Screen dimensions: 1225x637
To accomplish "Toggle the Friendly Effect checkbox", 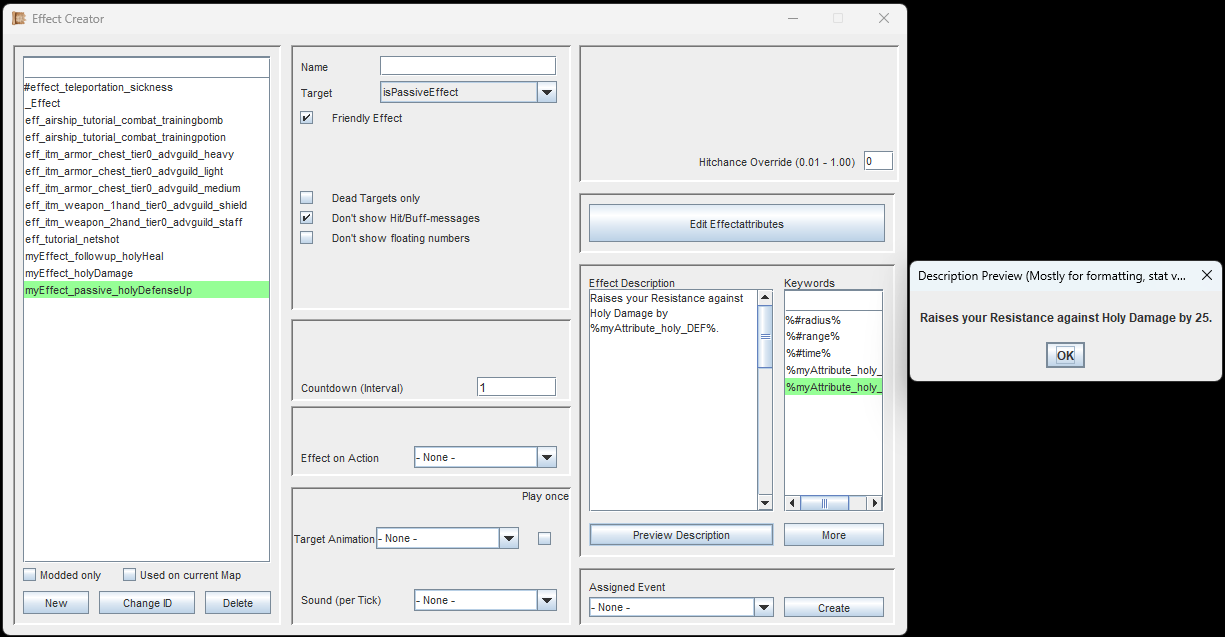I will pos(307,118).
